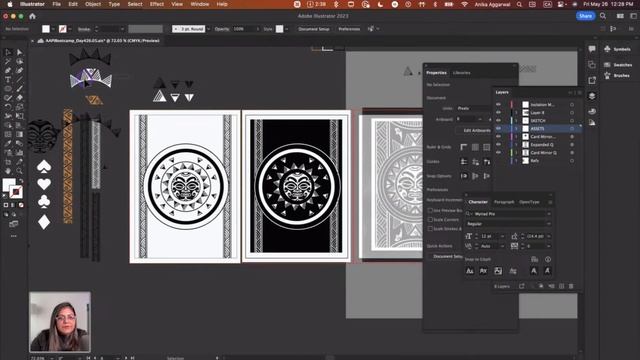Switch to the OpenType tab
This screenshot has width=640, height=360.
pos(529,202)
